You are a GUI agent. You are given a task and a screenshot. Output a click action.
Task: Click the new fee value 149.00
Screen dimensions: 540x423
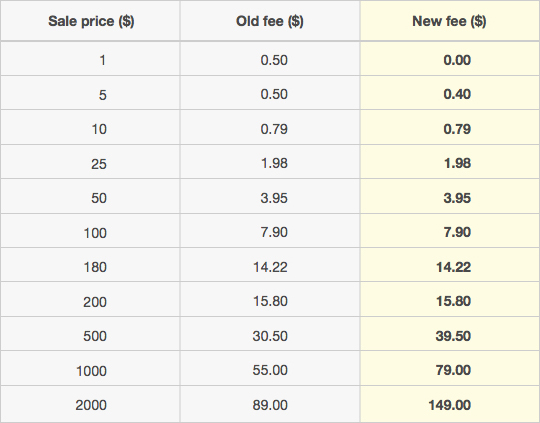click(449, 405)
